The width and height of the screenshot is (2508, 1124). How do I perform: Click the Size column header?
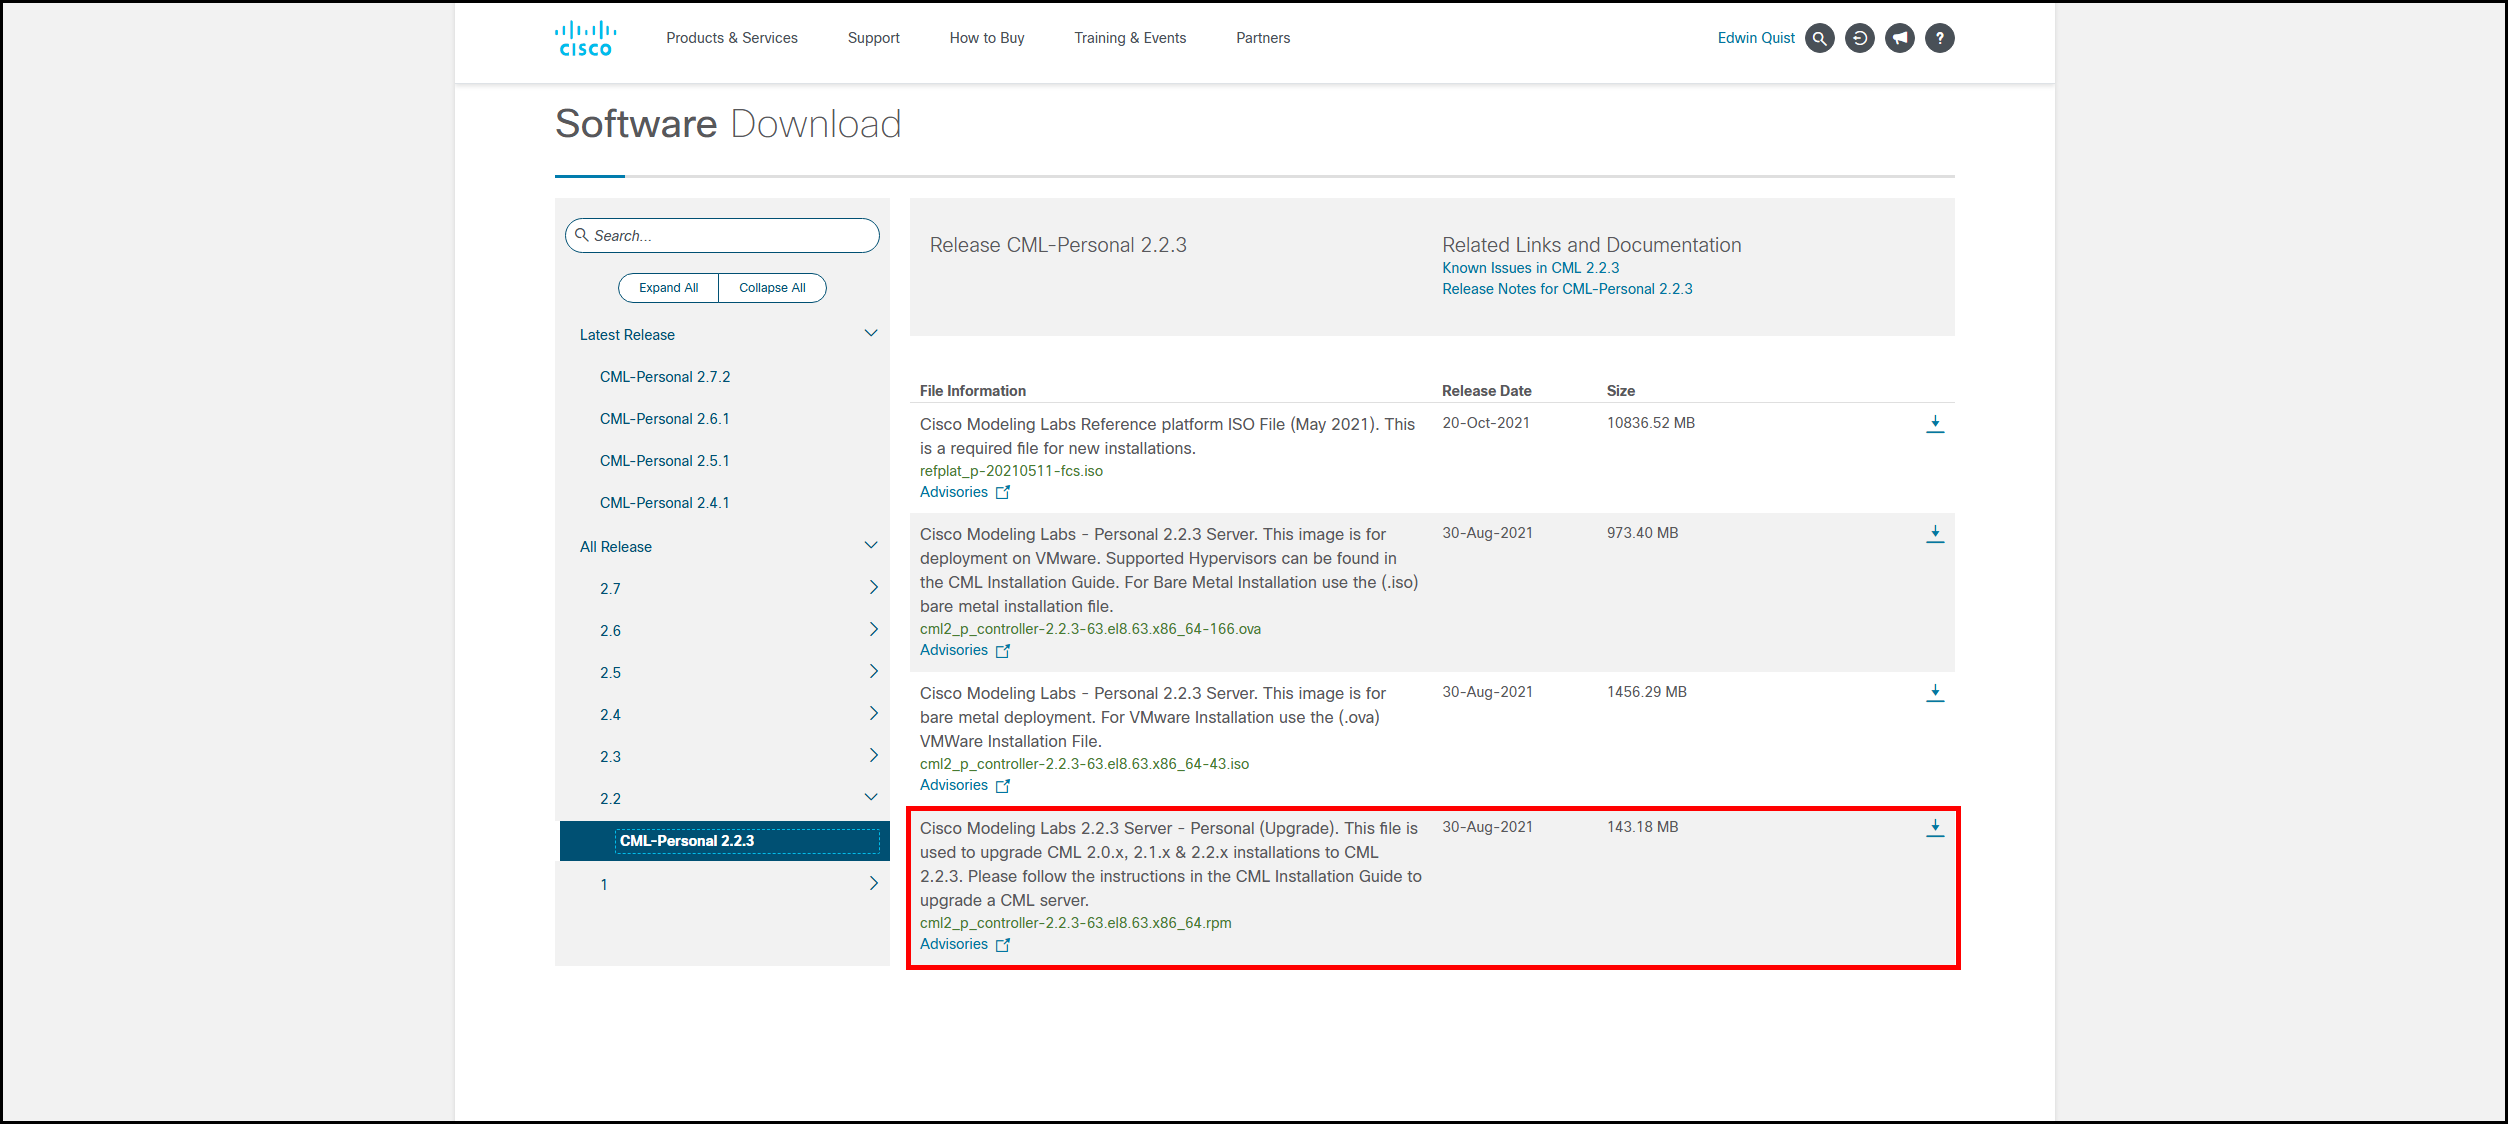(x=1620, y=391)
